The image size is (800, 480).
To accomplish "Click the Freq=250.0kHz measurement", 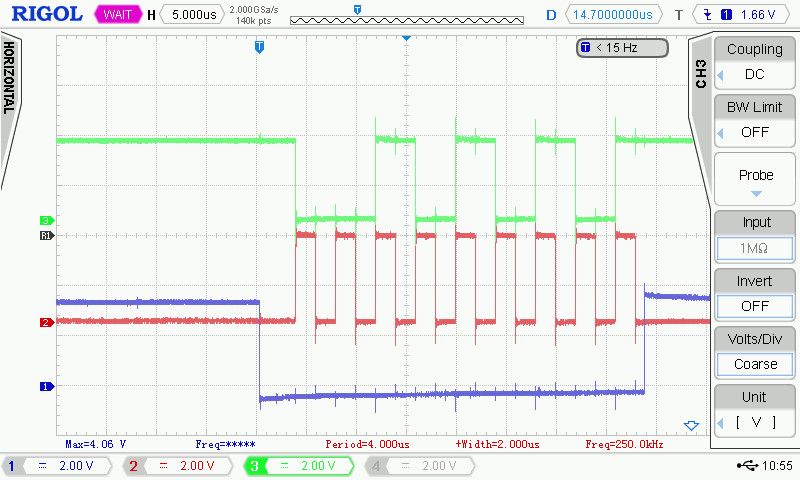I will (x=624, y=444).
